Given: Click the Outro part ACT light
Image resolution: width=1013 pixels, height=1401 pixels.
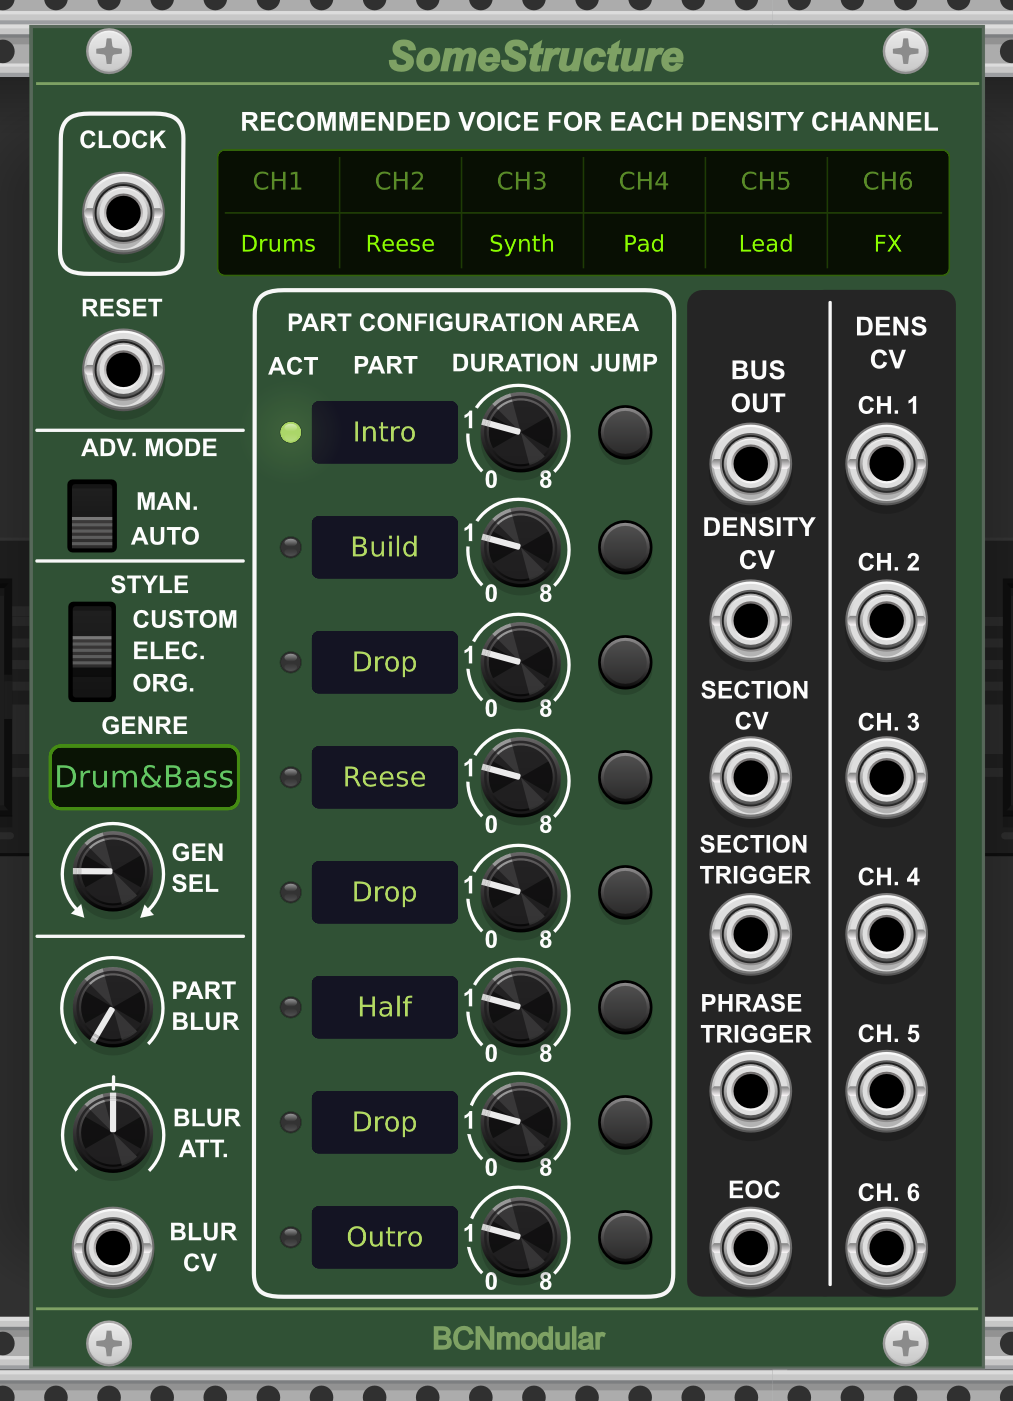Looking at the screenshot, I should [x=291, y=1237].
